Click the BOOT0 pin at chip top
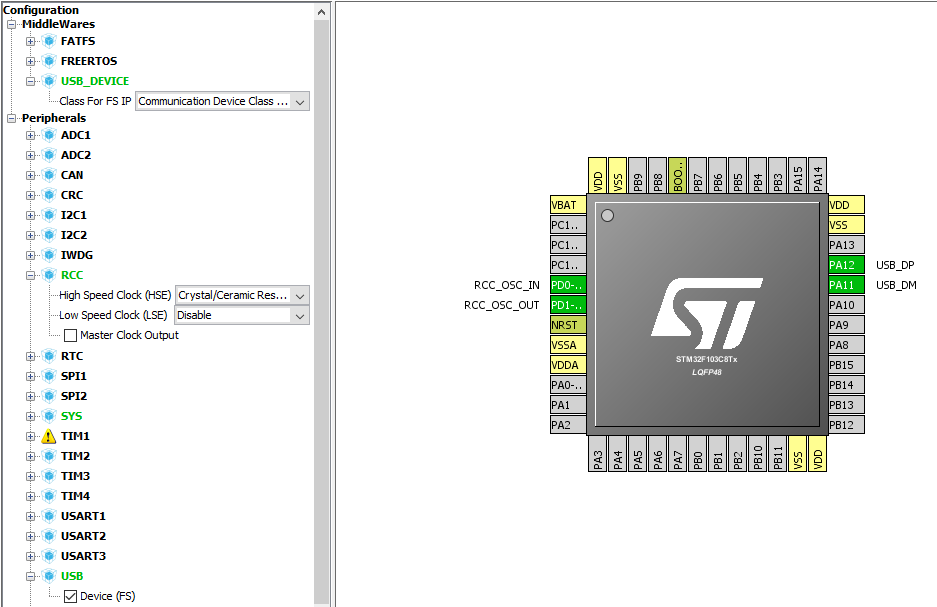This screenshot has height=607, width=937. [678, 175]
